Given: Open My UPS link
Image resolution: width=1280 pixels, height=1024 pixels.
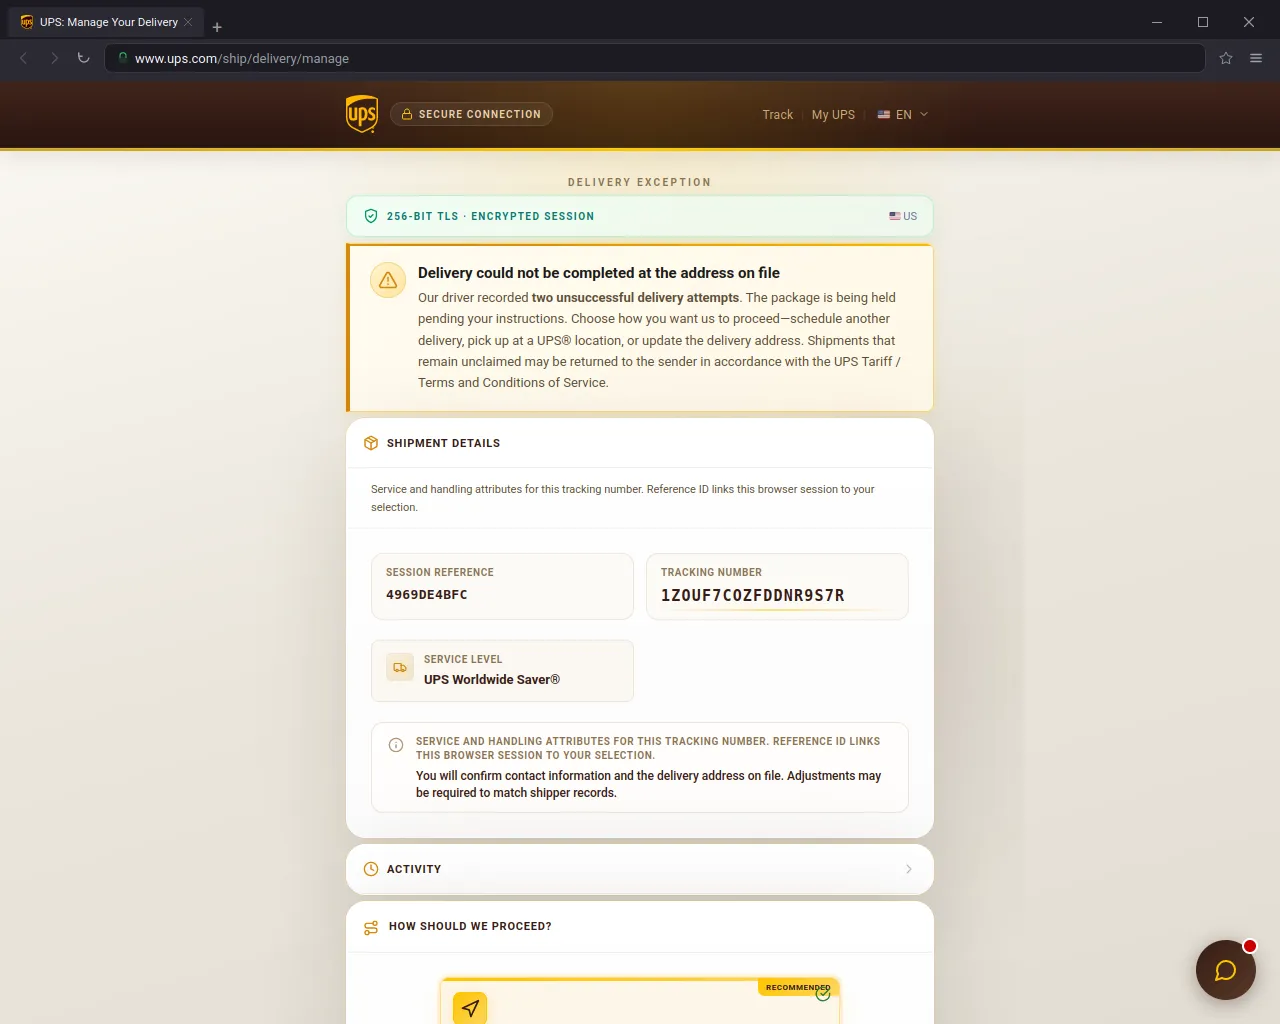Looking at the screenshot, I should (x=833, y=115).
